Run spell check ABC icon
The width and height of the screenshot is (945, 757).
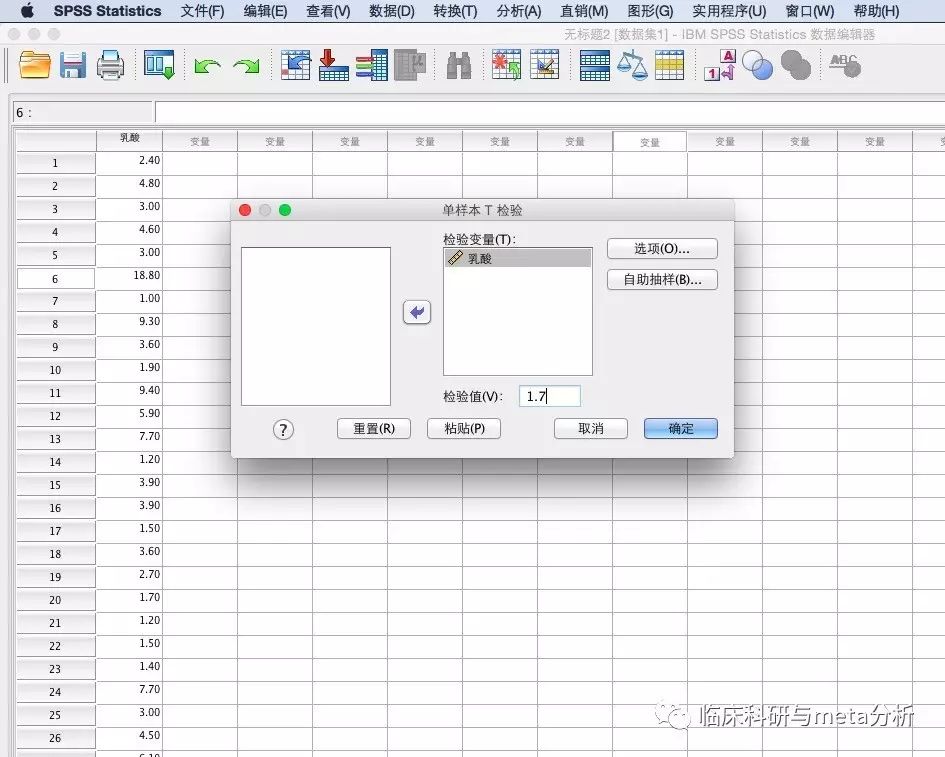(845, 65)
